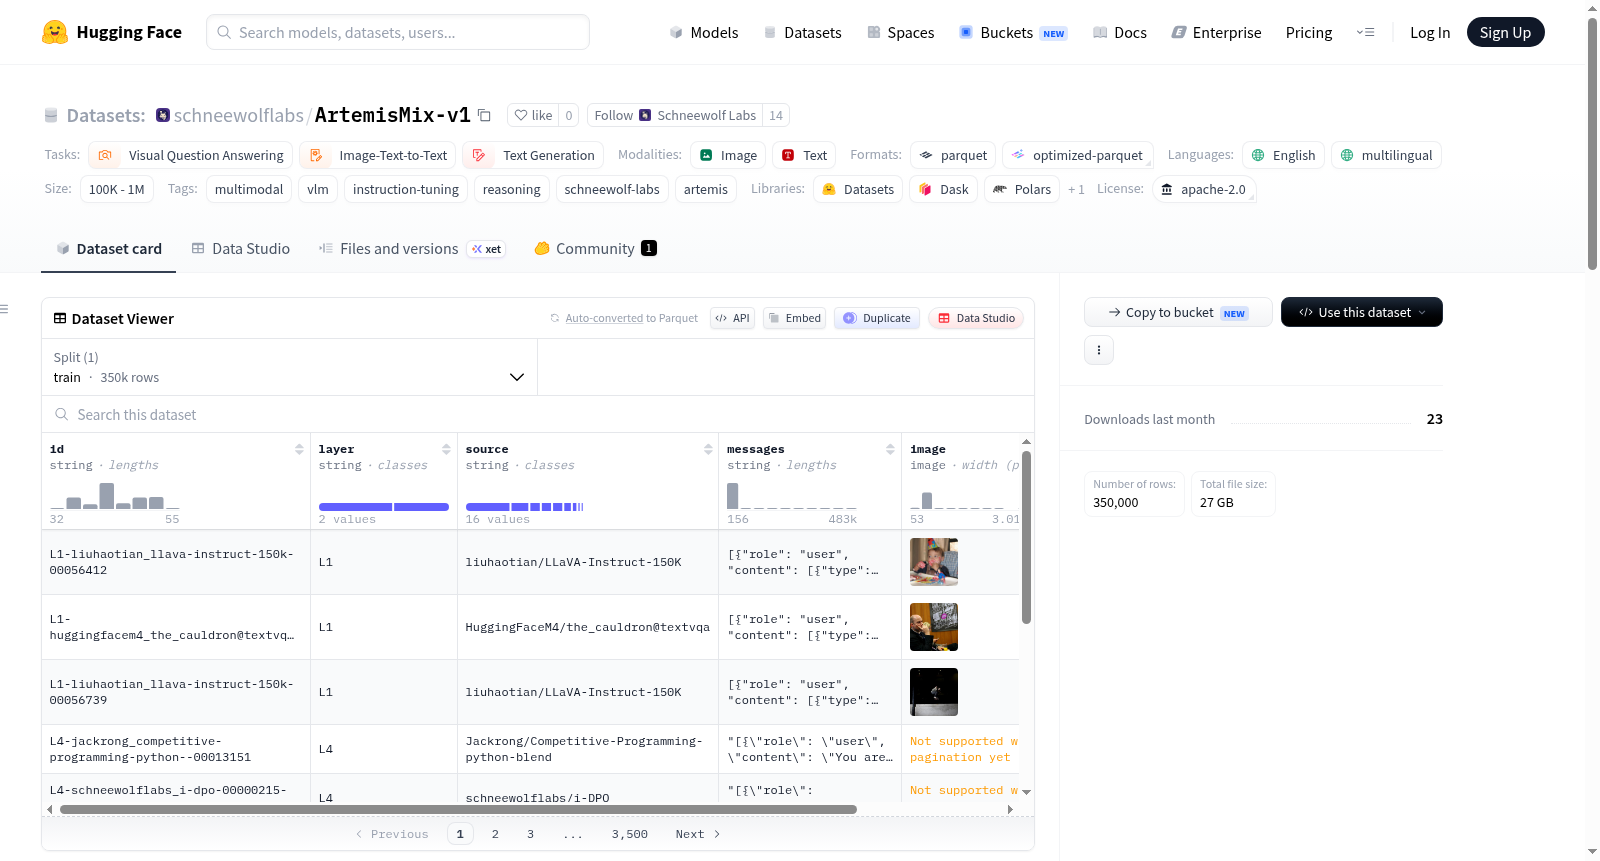1600x861 pixels.
Task: Open the Text Generation task tag
Action: (x=533, y=155)
